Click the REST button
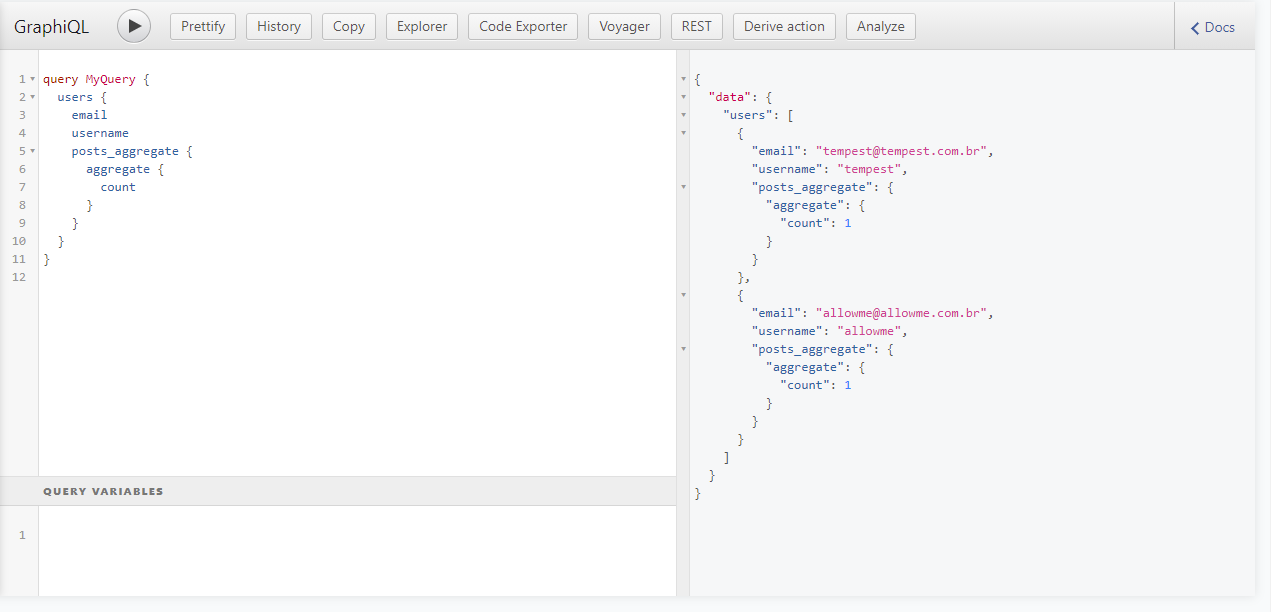Viewport: 1271px width, 612px height. coord(696,26)
